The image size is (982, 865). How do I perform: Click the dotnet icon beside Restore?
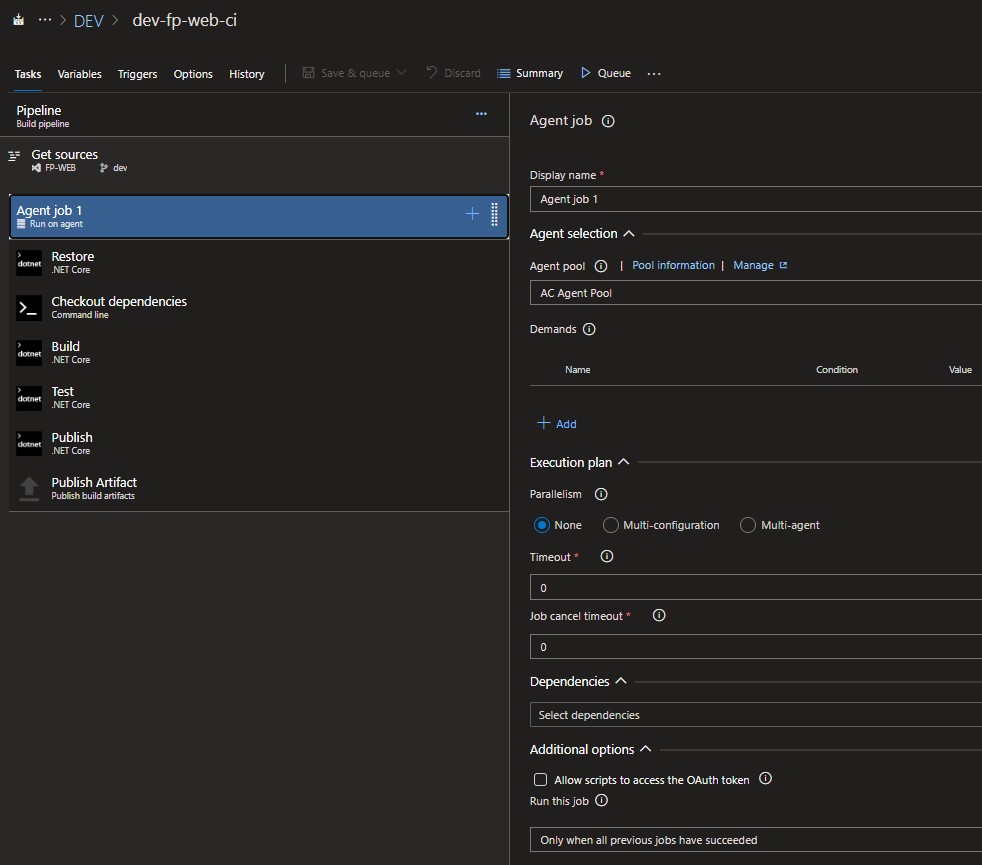click(x=29, y=263)
